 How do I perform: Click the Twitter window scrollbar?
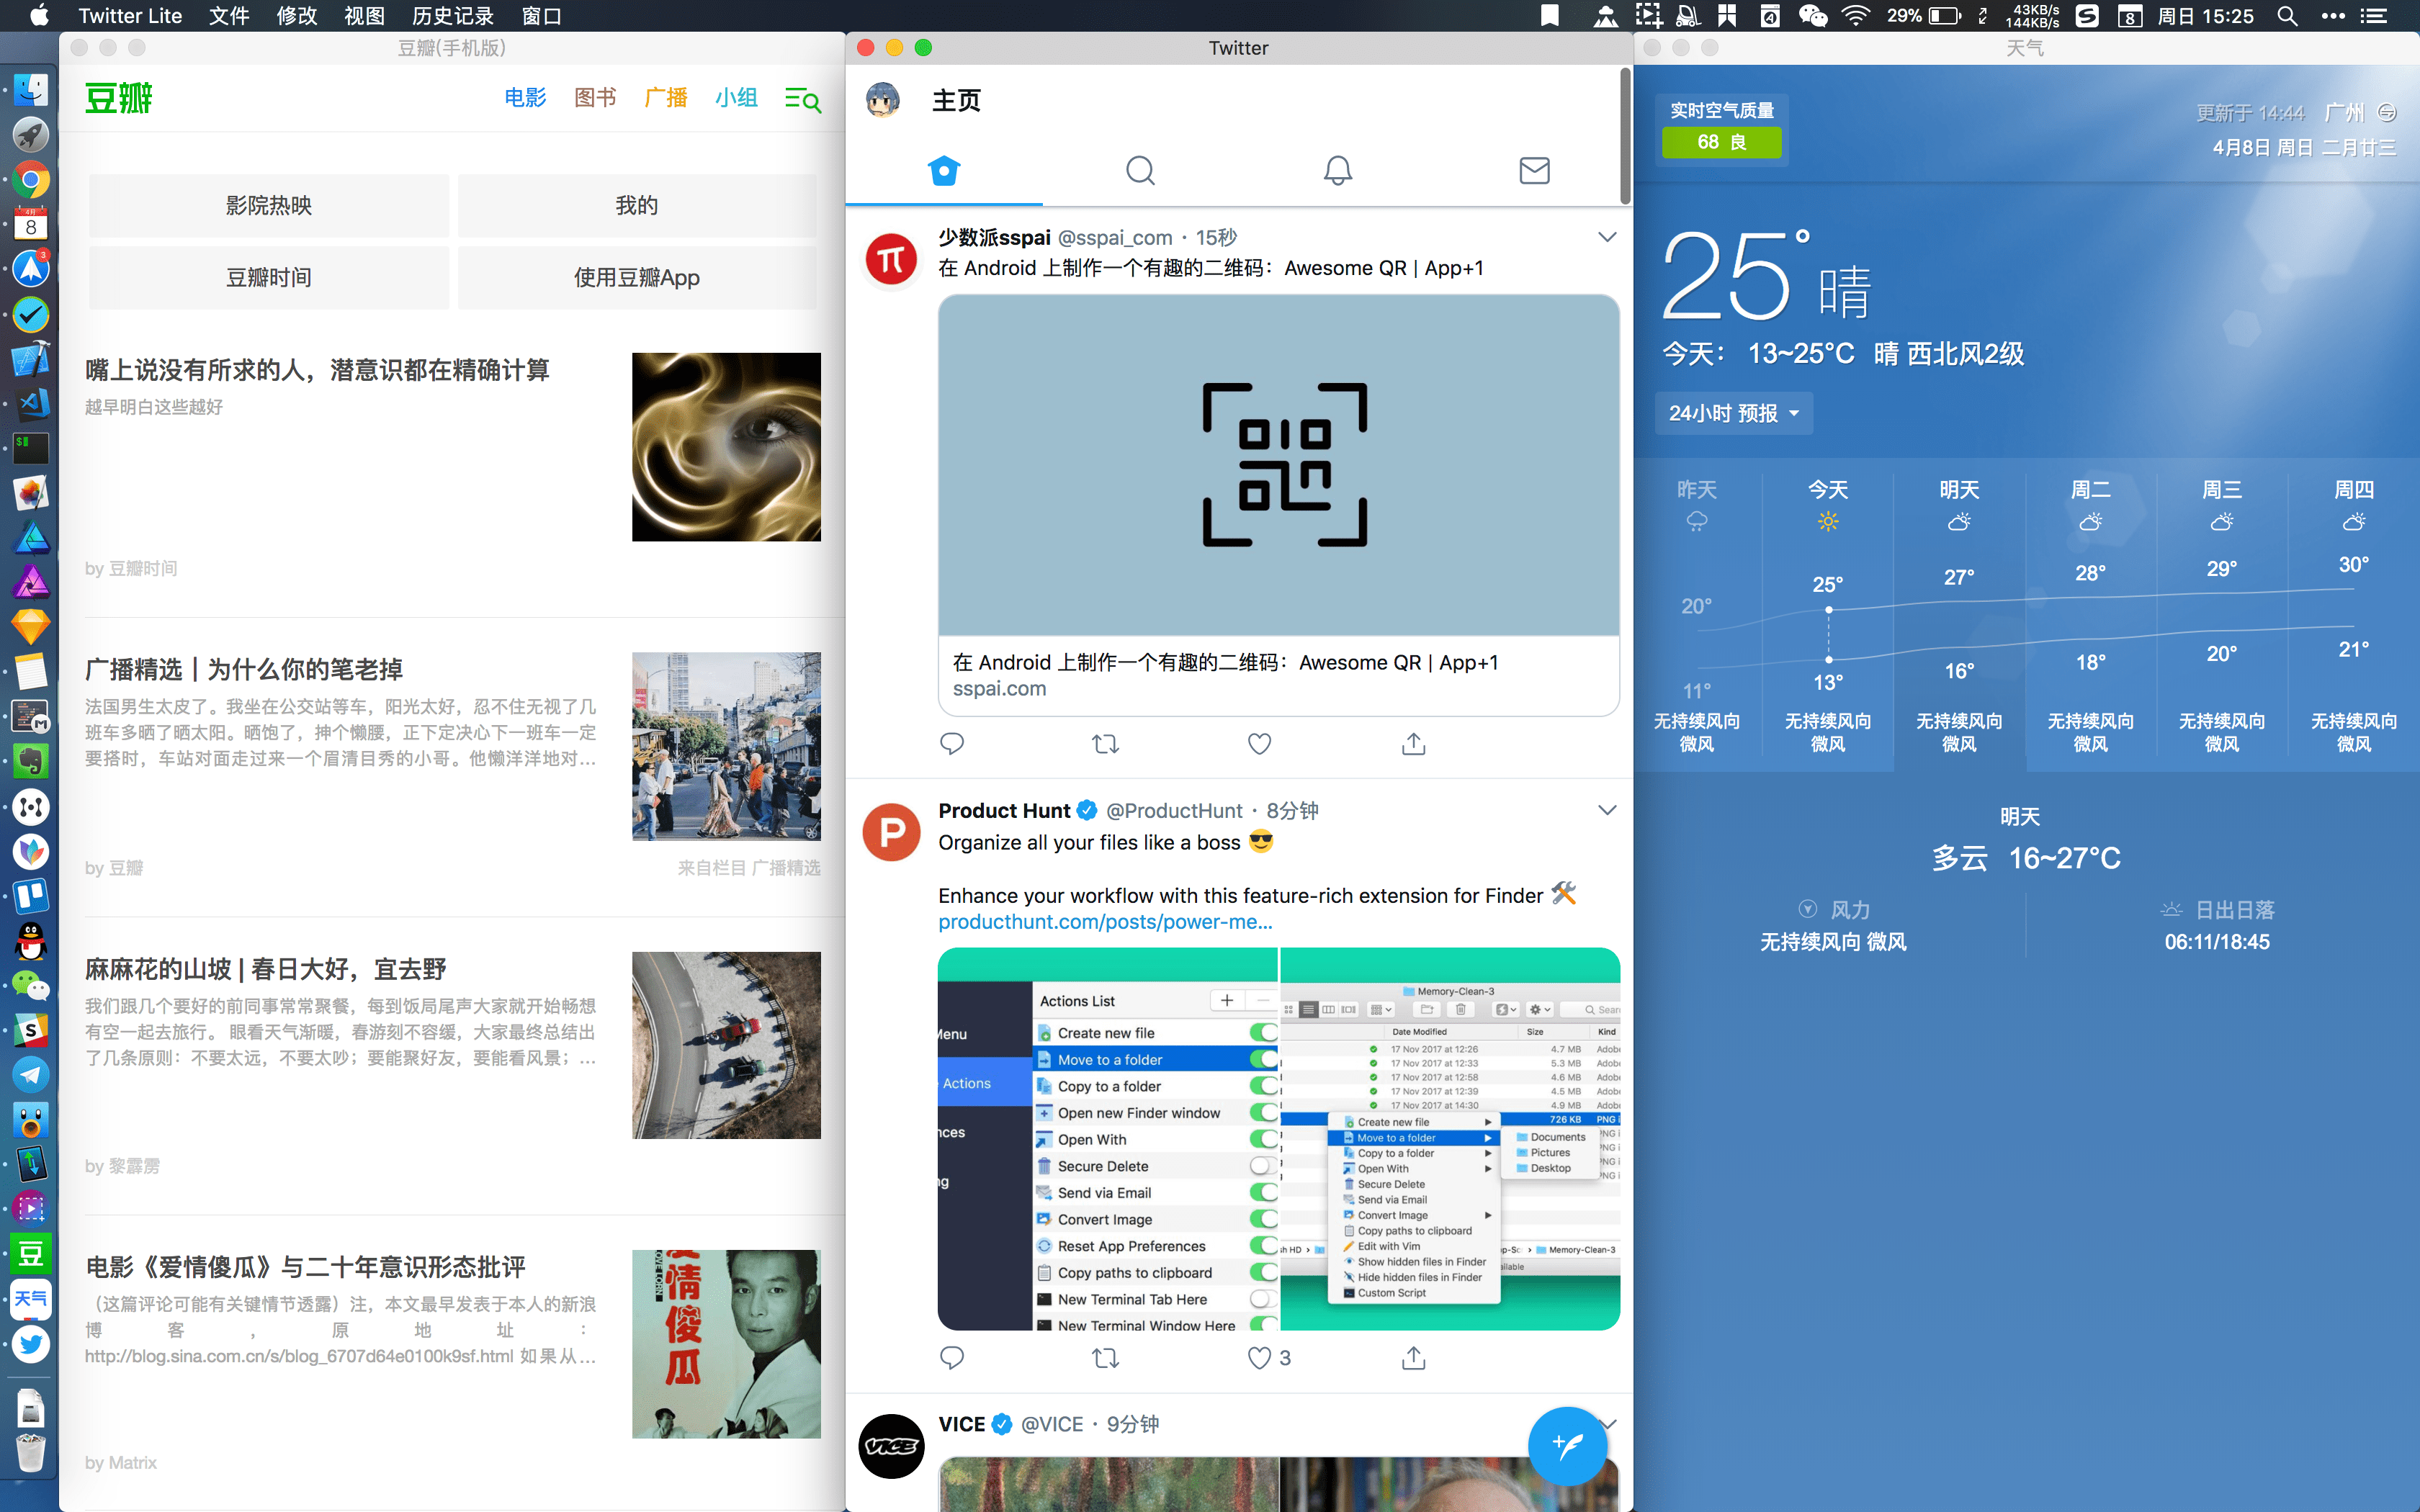(x=1625, y=135)
